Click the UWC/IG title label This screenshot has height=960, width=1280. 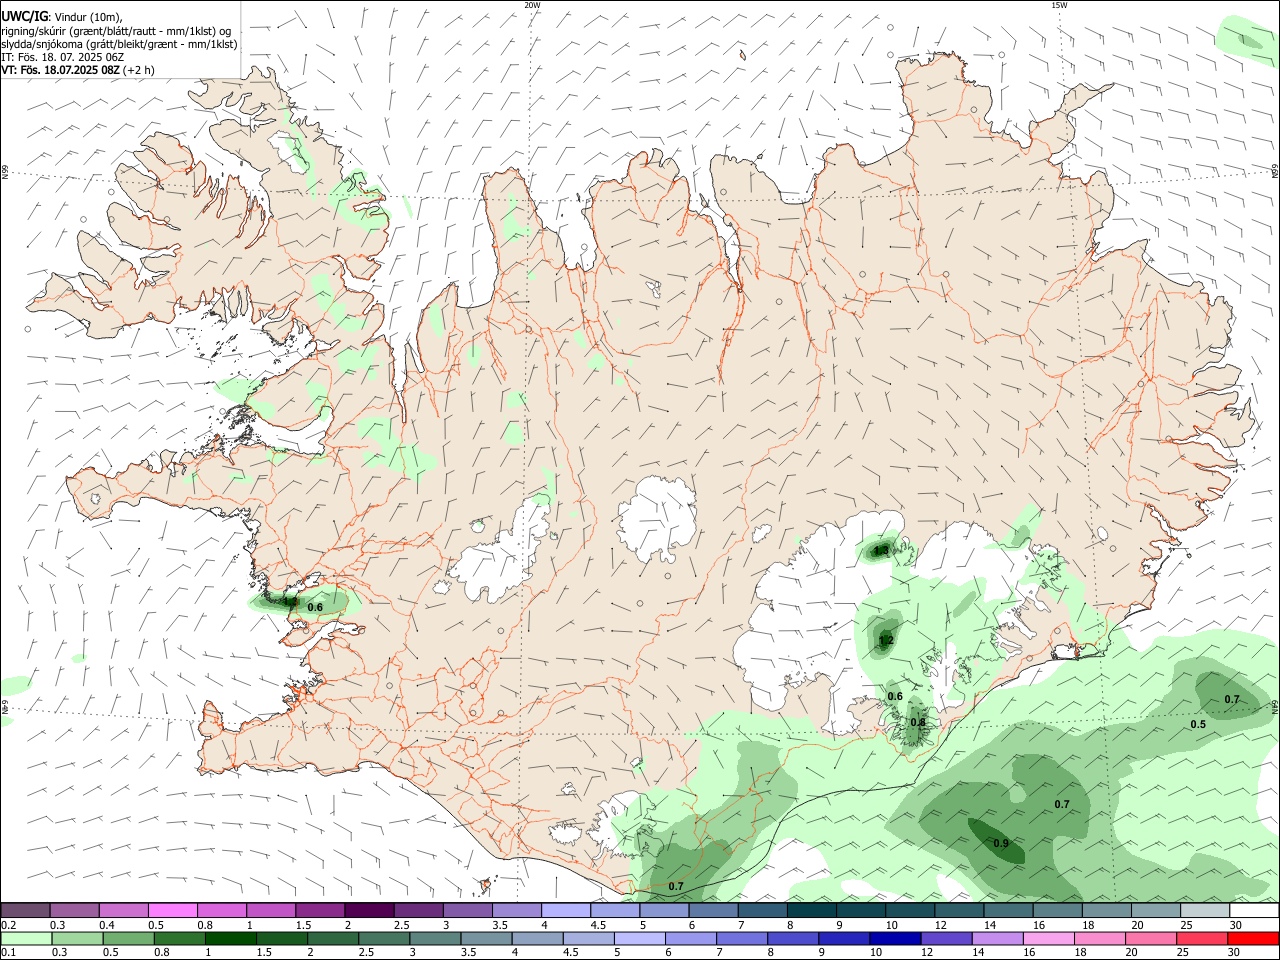[24, 17]
